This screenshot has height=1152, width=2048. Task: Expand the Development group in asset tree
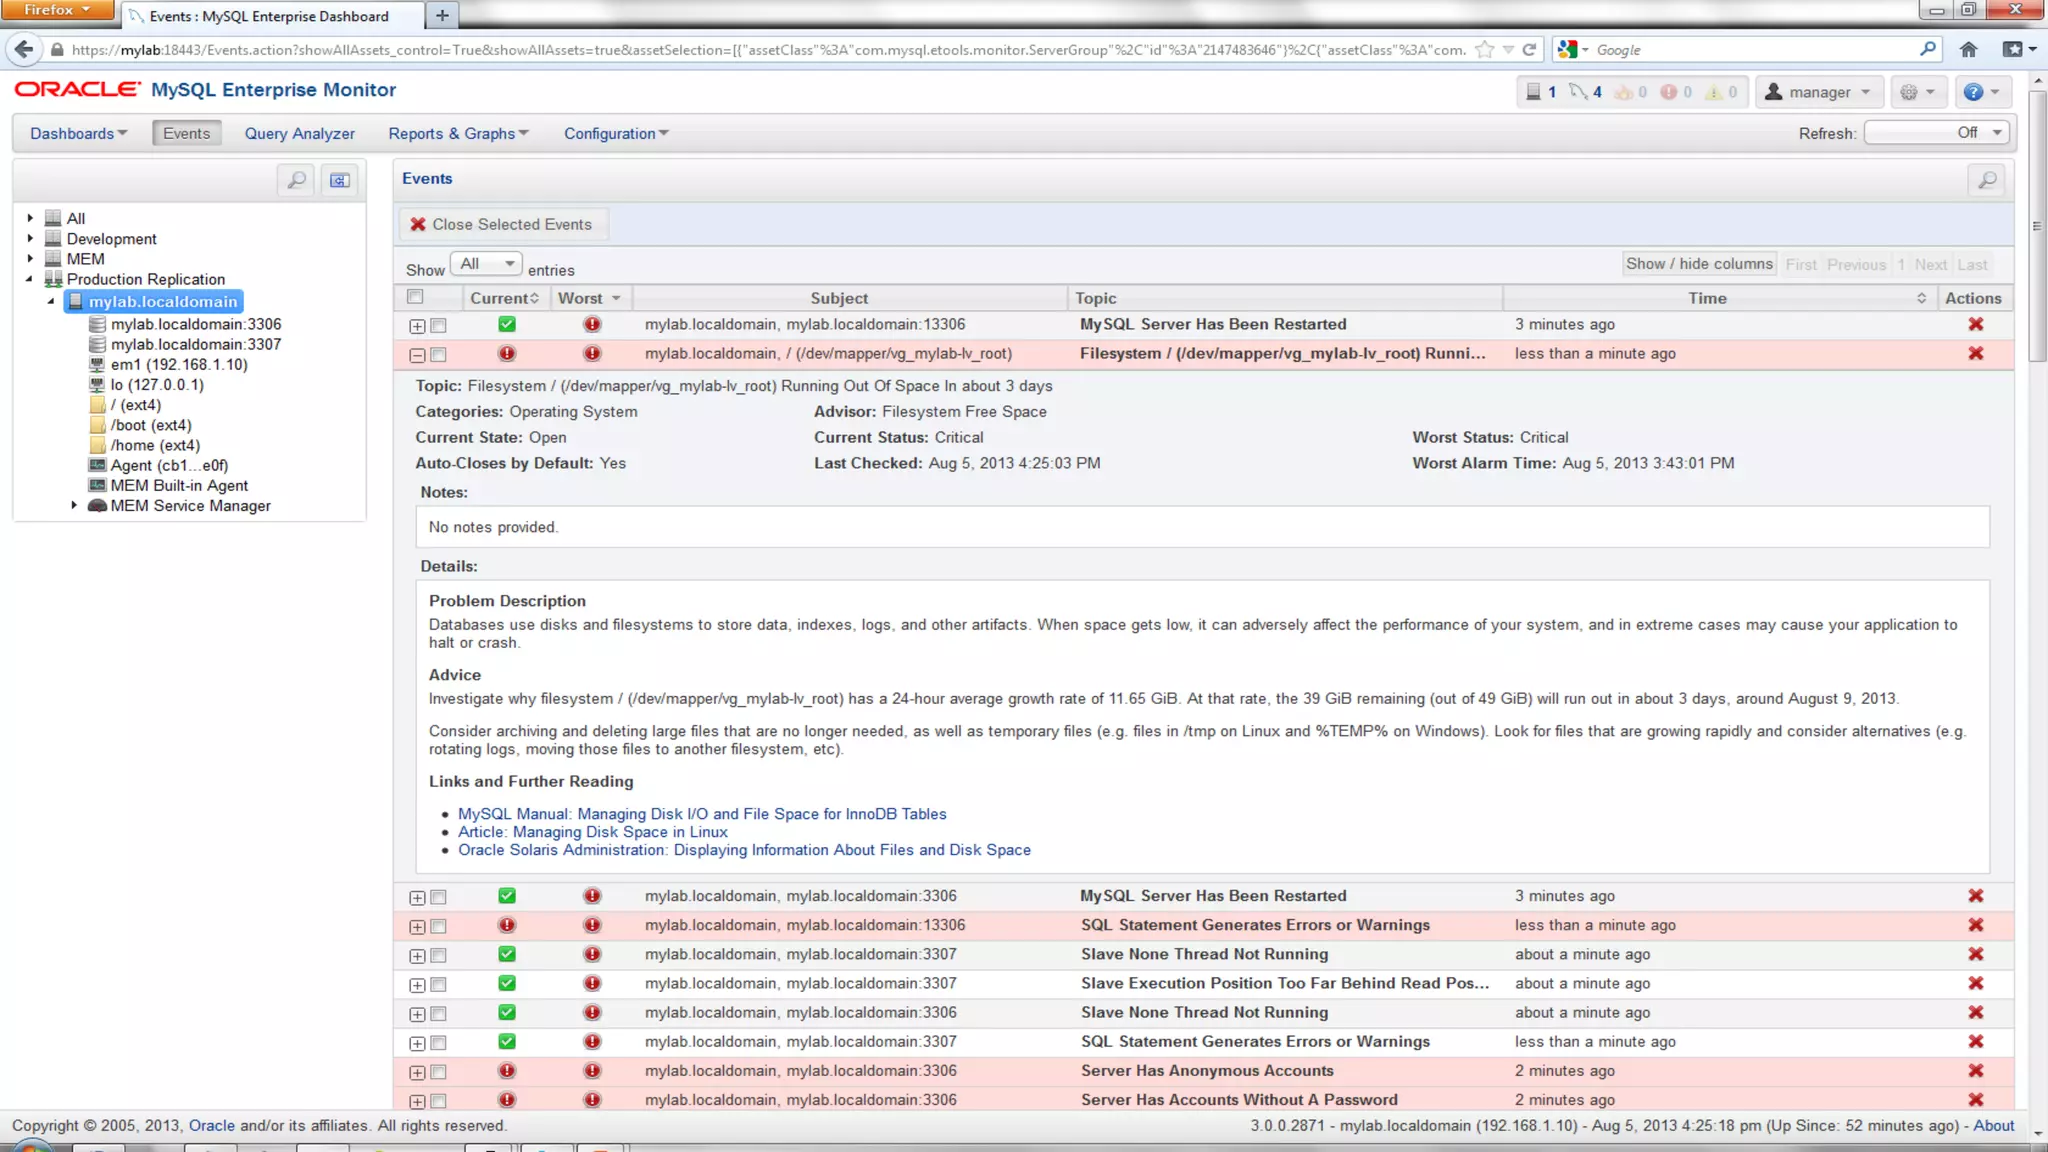point(30,238)
